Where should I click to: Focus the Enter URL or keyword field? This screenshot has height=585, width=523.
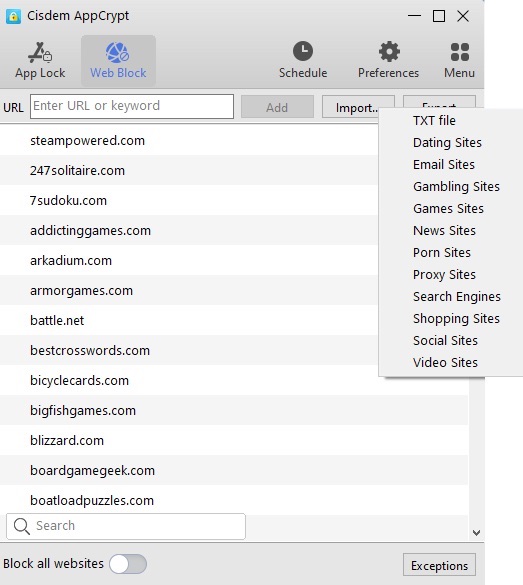tap(132, 106)
